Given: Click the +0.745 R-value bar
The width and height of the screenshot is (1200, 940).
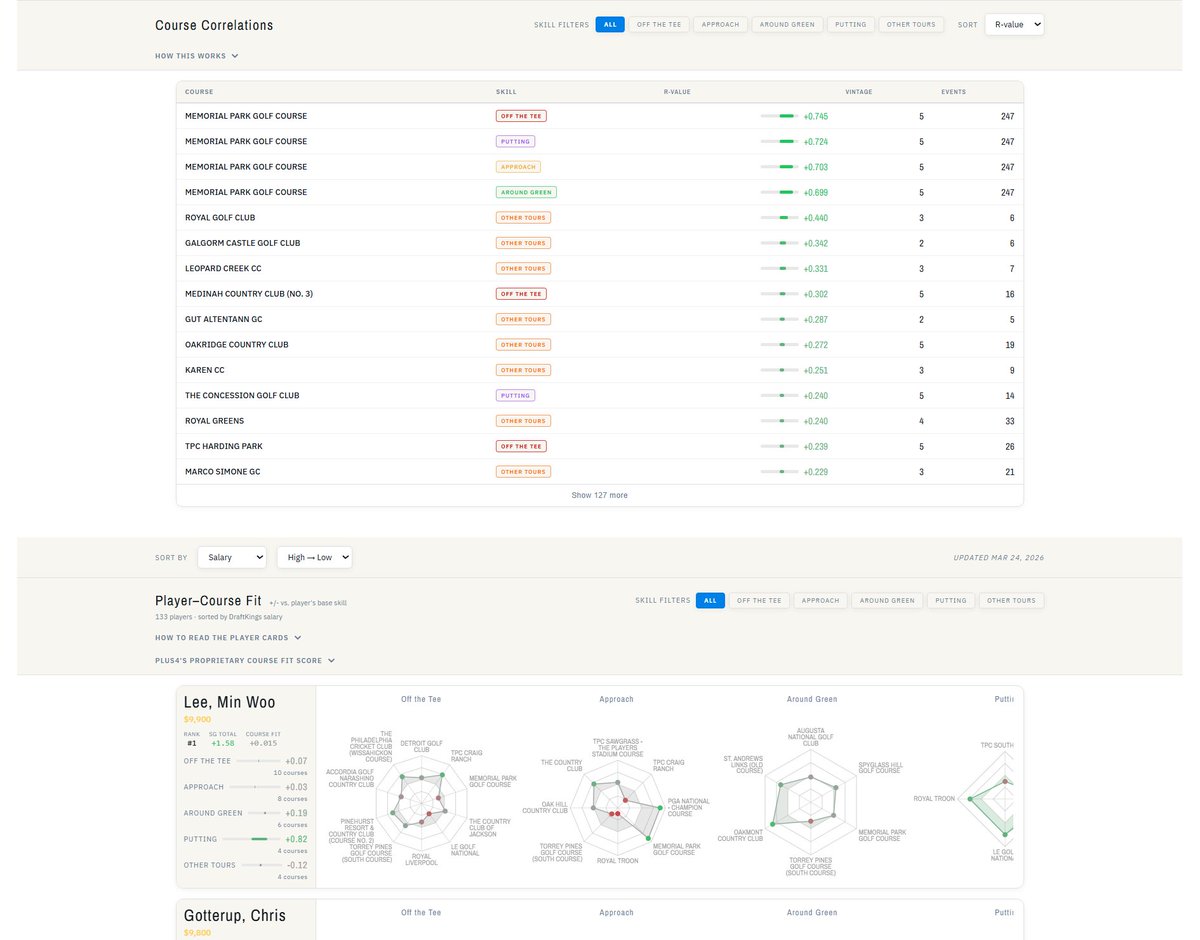Looking at the screenshot, I should pyautogui.click(x=780, y=116).
